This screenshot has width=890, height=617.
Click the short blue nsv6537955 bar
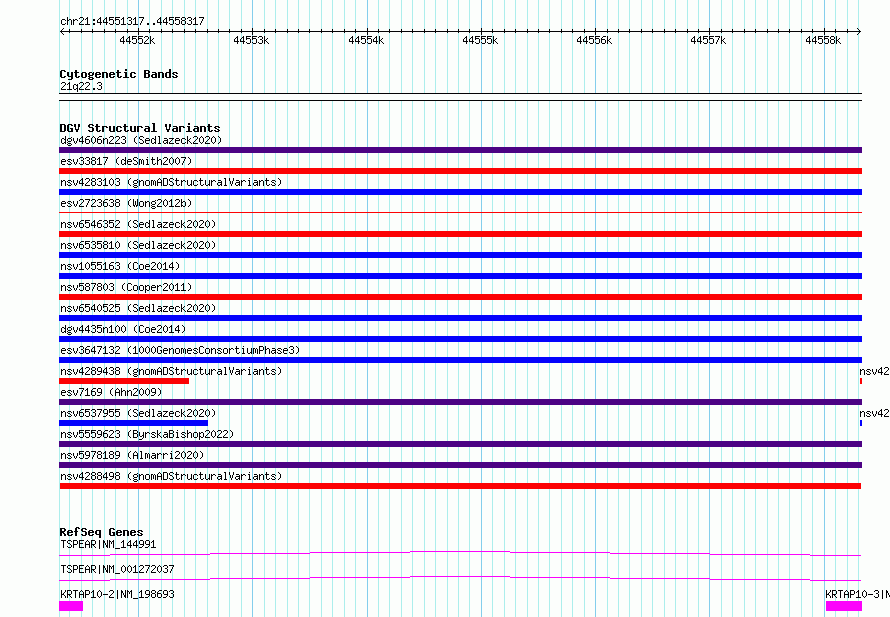[133, 423]
